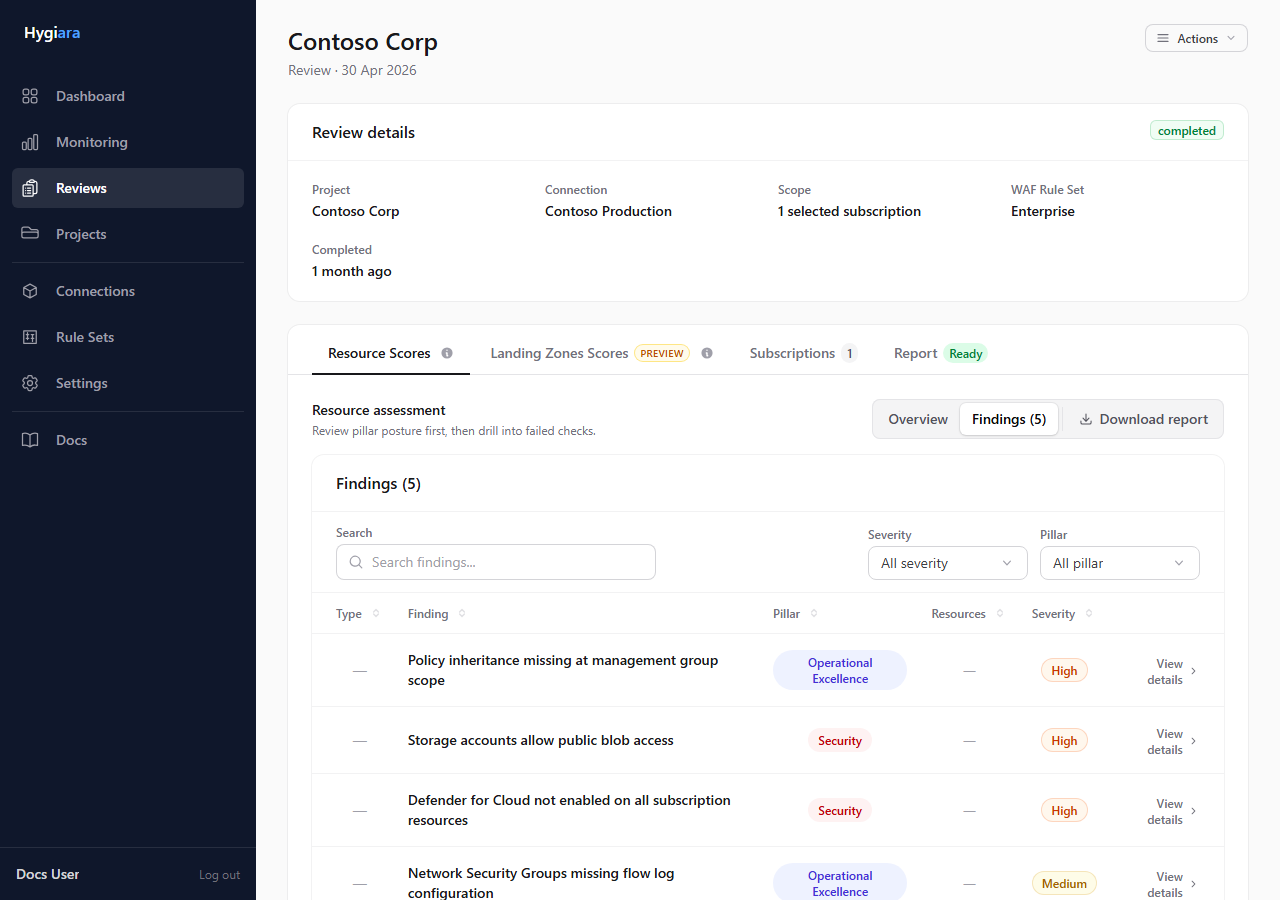
Task: Select the Findings (5) view toggle
Action: point(1009,419)
